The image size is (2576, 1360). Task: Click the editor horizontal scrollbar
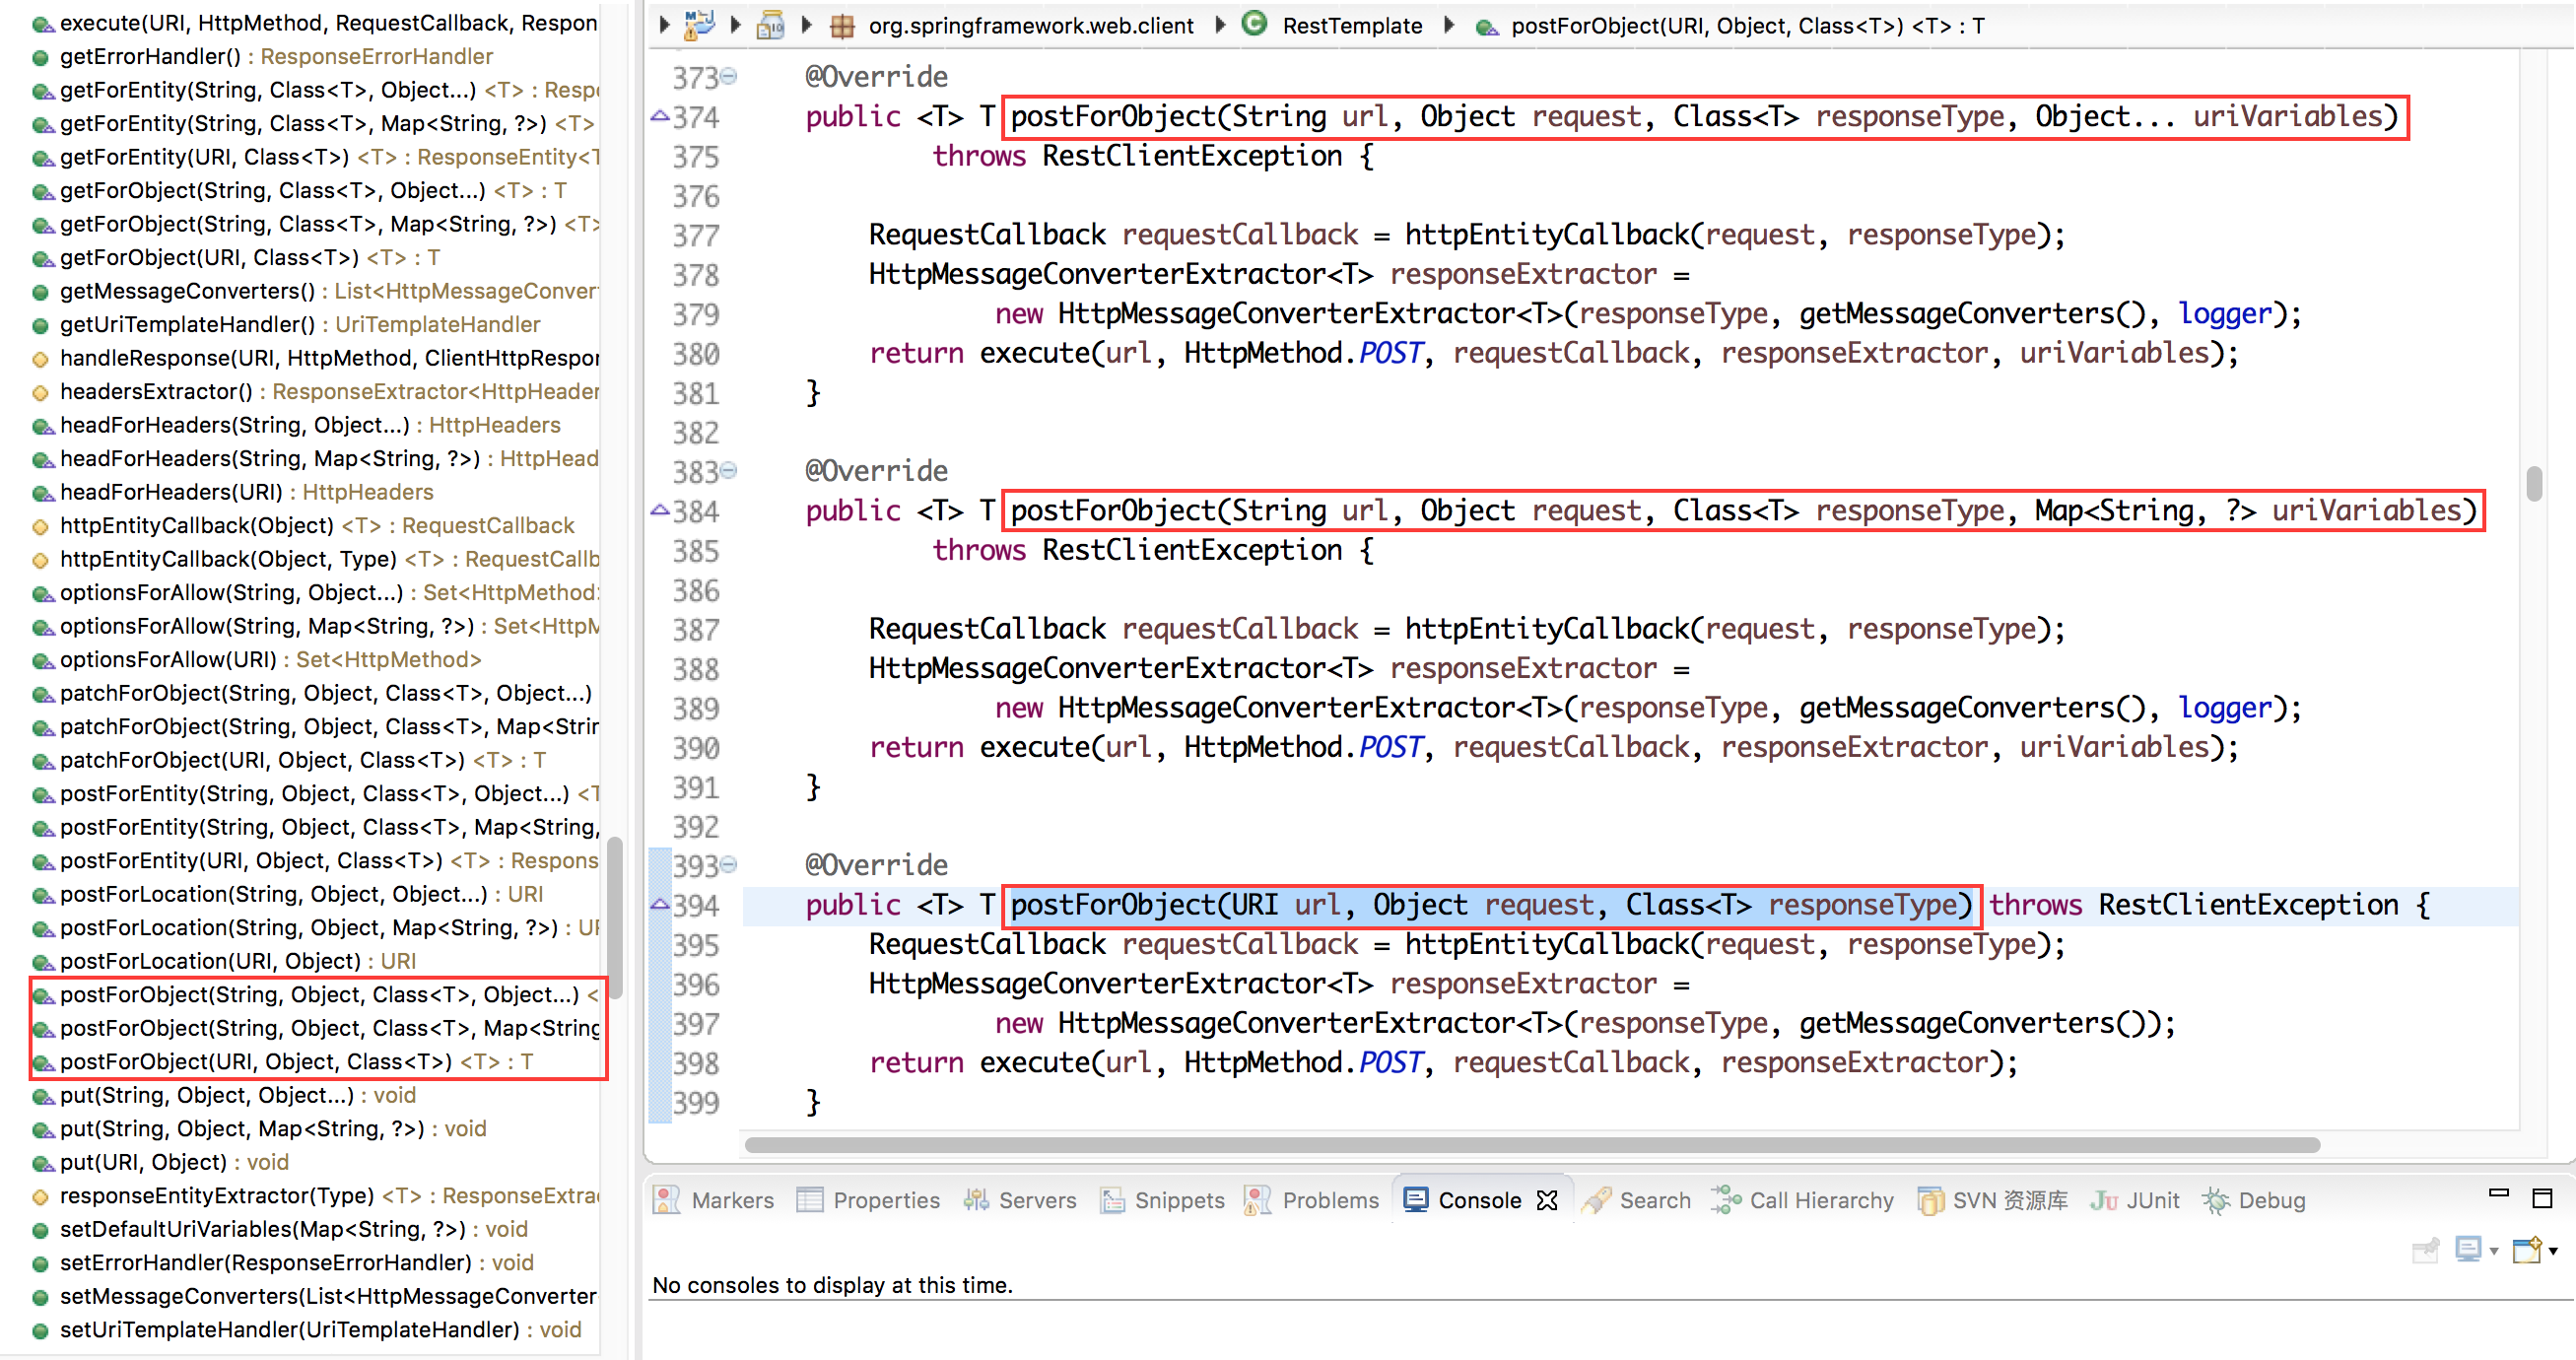(x=1530, y=1145)
